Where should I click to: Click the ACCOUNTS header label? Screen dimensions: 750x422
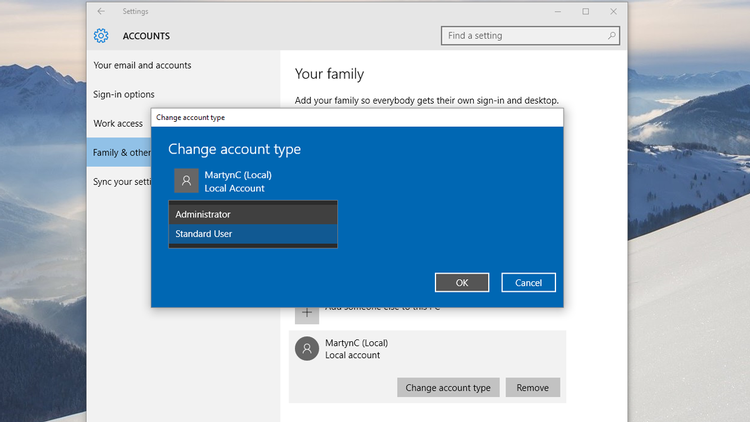[146, 36]
